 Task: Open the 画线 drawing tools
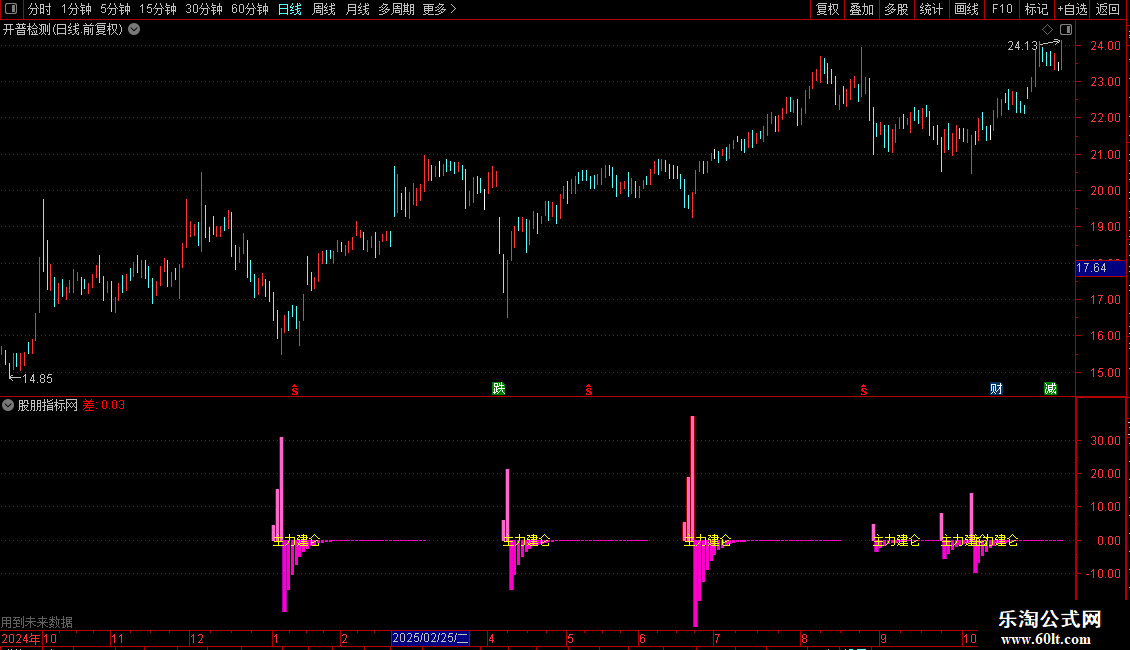[x=966, y=9]
